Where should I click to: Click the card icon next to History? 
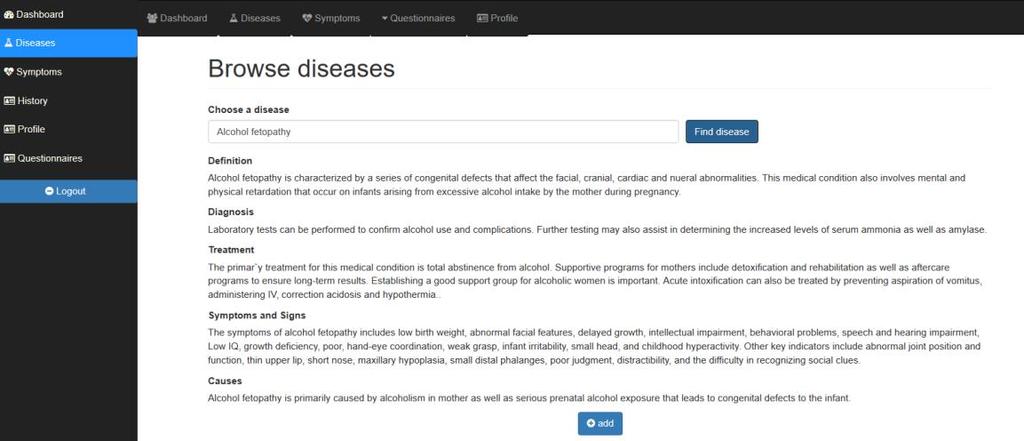click(x=9, y=101)
